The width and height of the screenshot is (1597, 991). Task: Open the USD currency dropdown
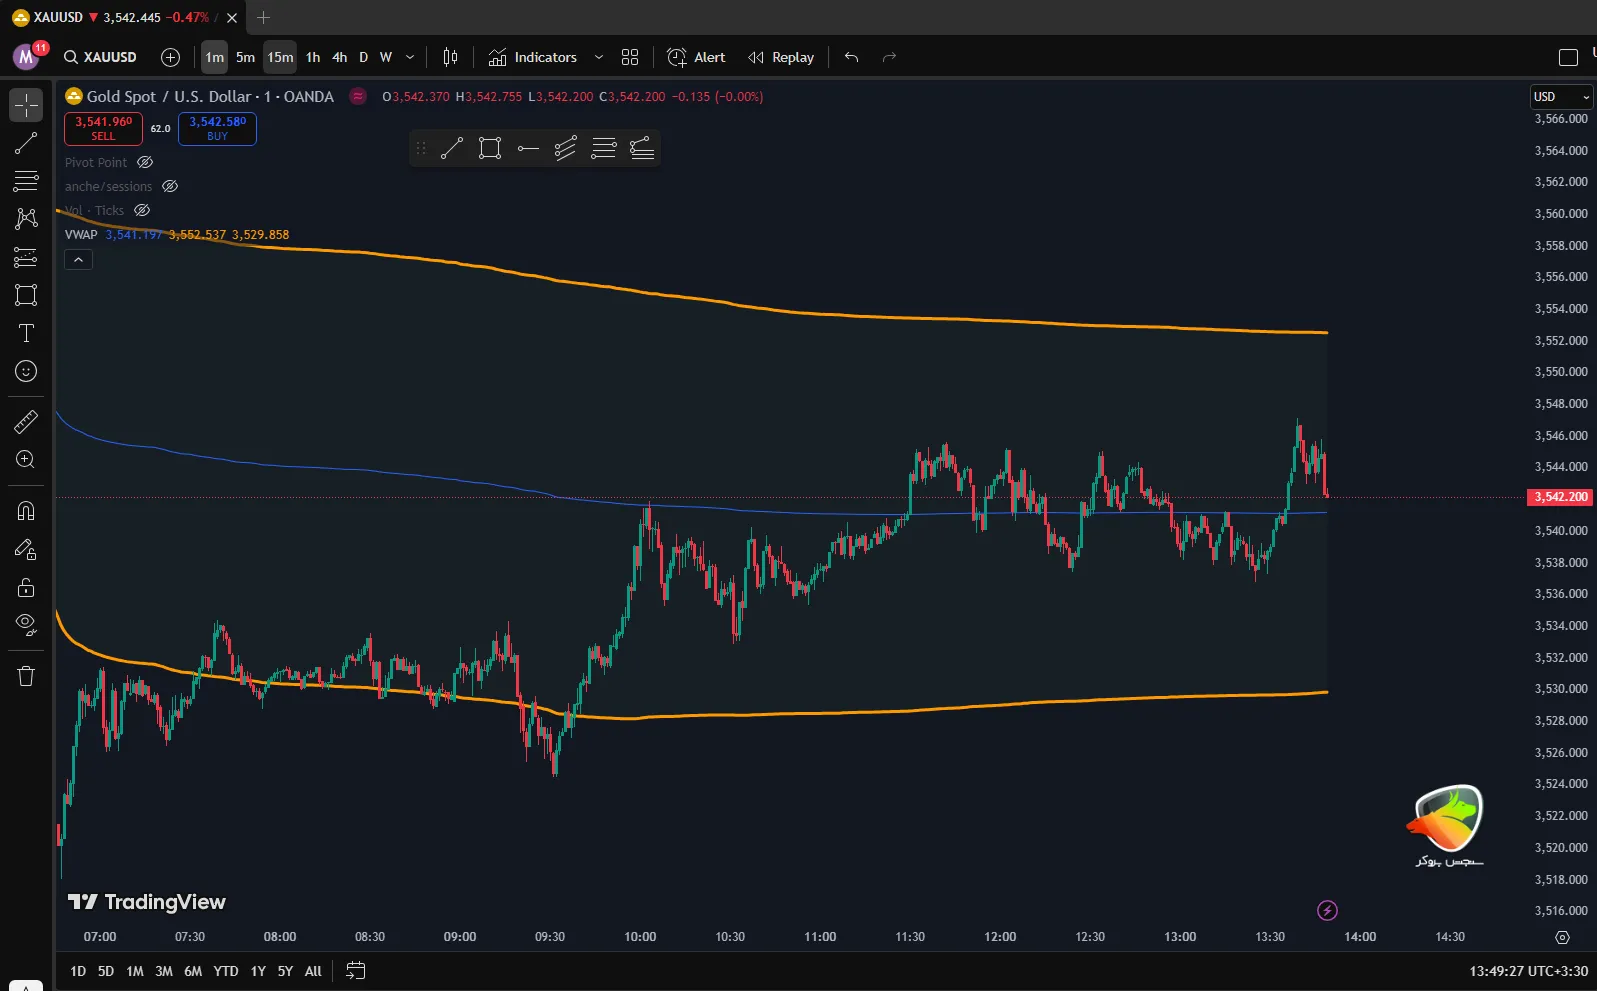[x=1561, y=97]
